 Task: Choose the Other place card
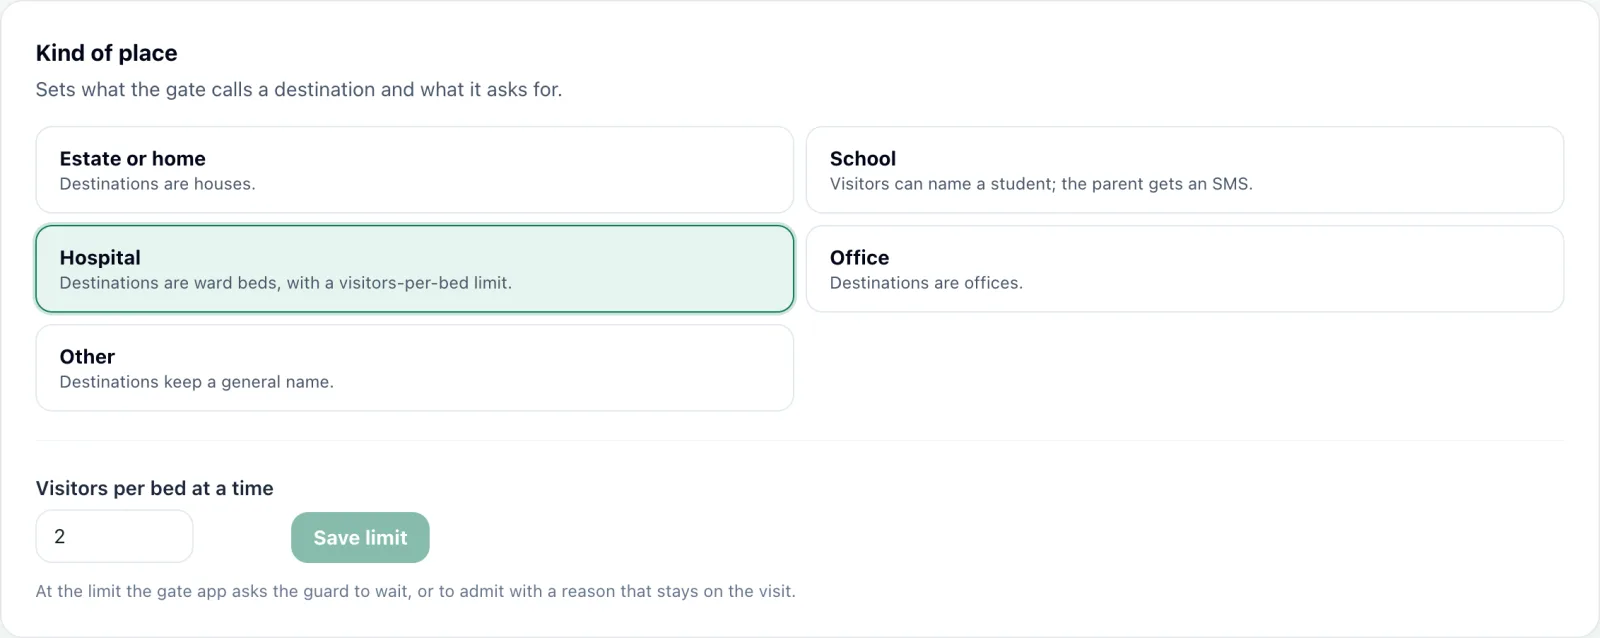415,368
